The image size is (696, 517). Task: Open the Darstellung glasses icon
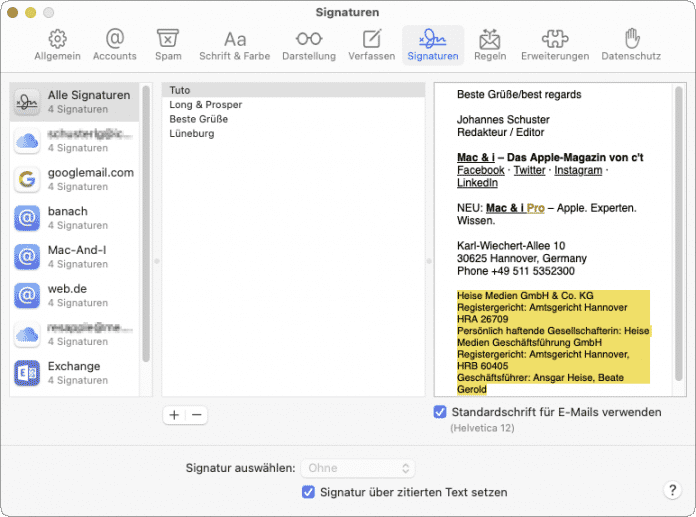coord(309,39)
